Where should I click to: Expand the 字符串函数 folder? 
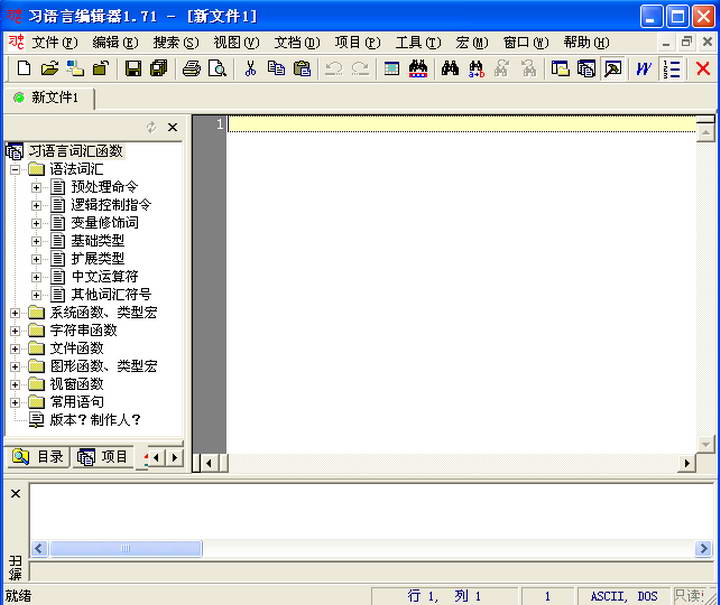[15, 331]
